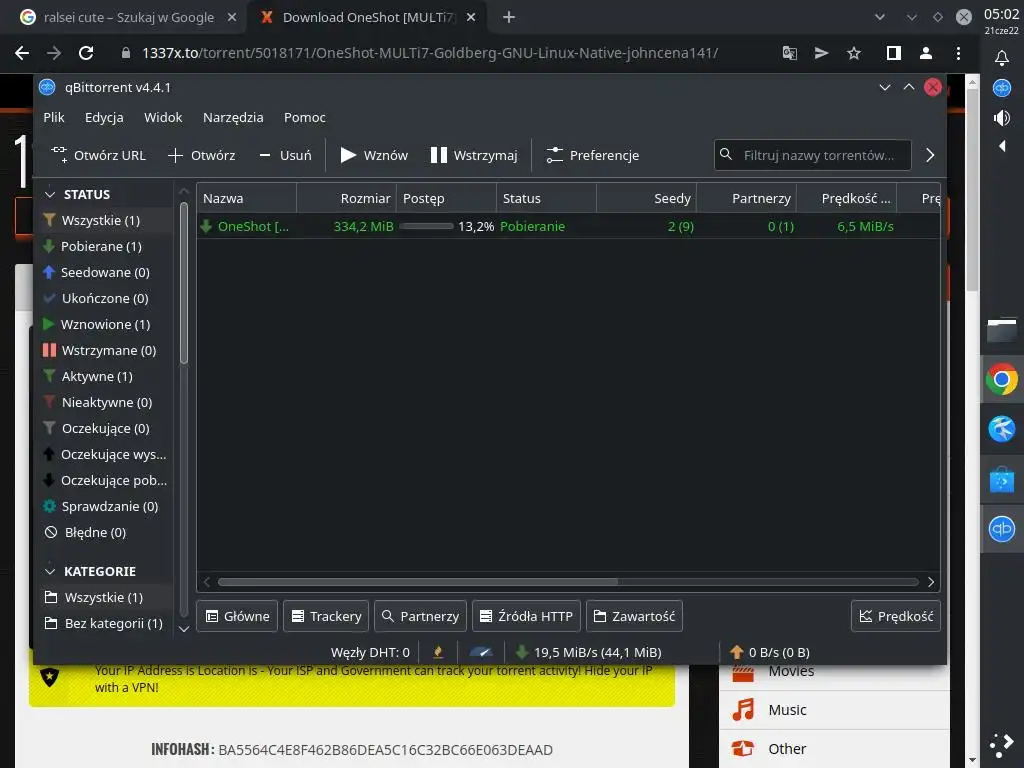Resume torrents with 'Wznów'
Viewport: 1024px width, 768px height.
374,155
